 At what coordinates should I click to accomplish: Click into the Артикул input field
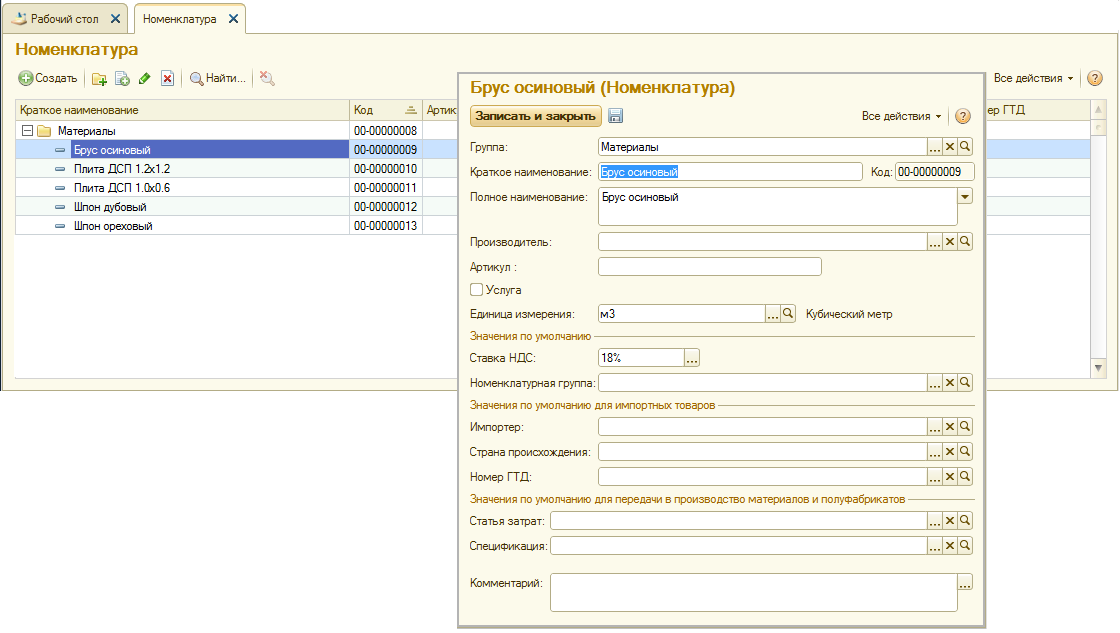709,266
